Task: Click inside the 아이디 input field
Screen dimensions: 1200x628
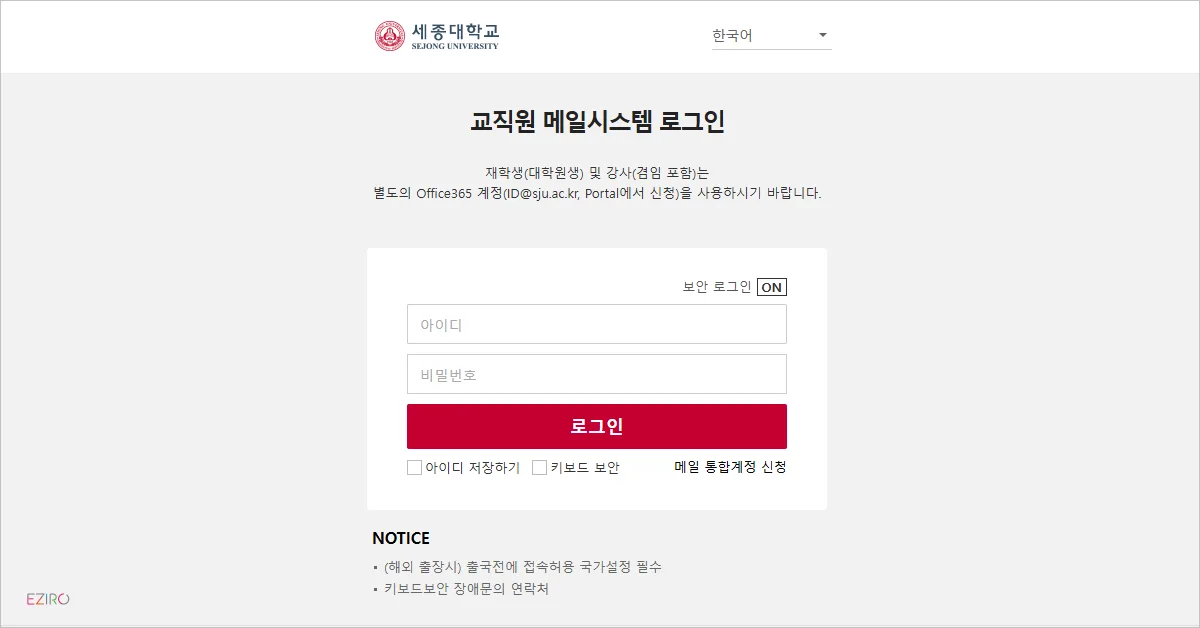Action: (x=596, y=323)
